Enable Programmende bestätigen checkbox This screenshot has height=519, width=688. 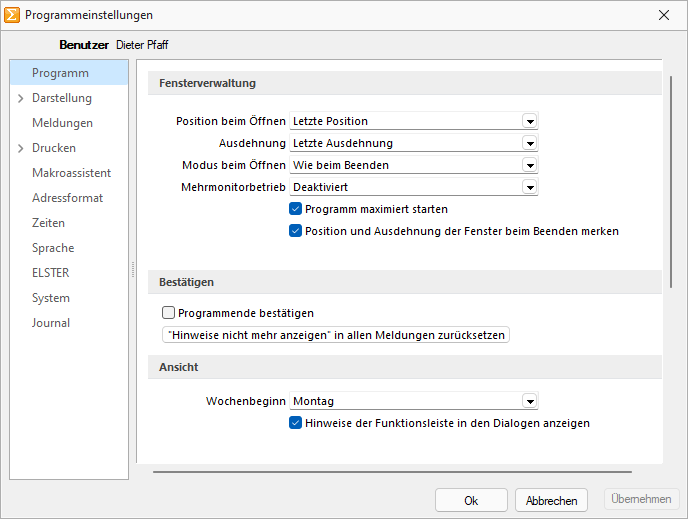(168, 313)
